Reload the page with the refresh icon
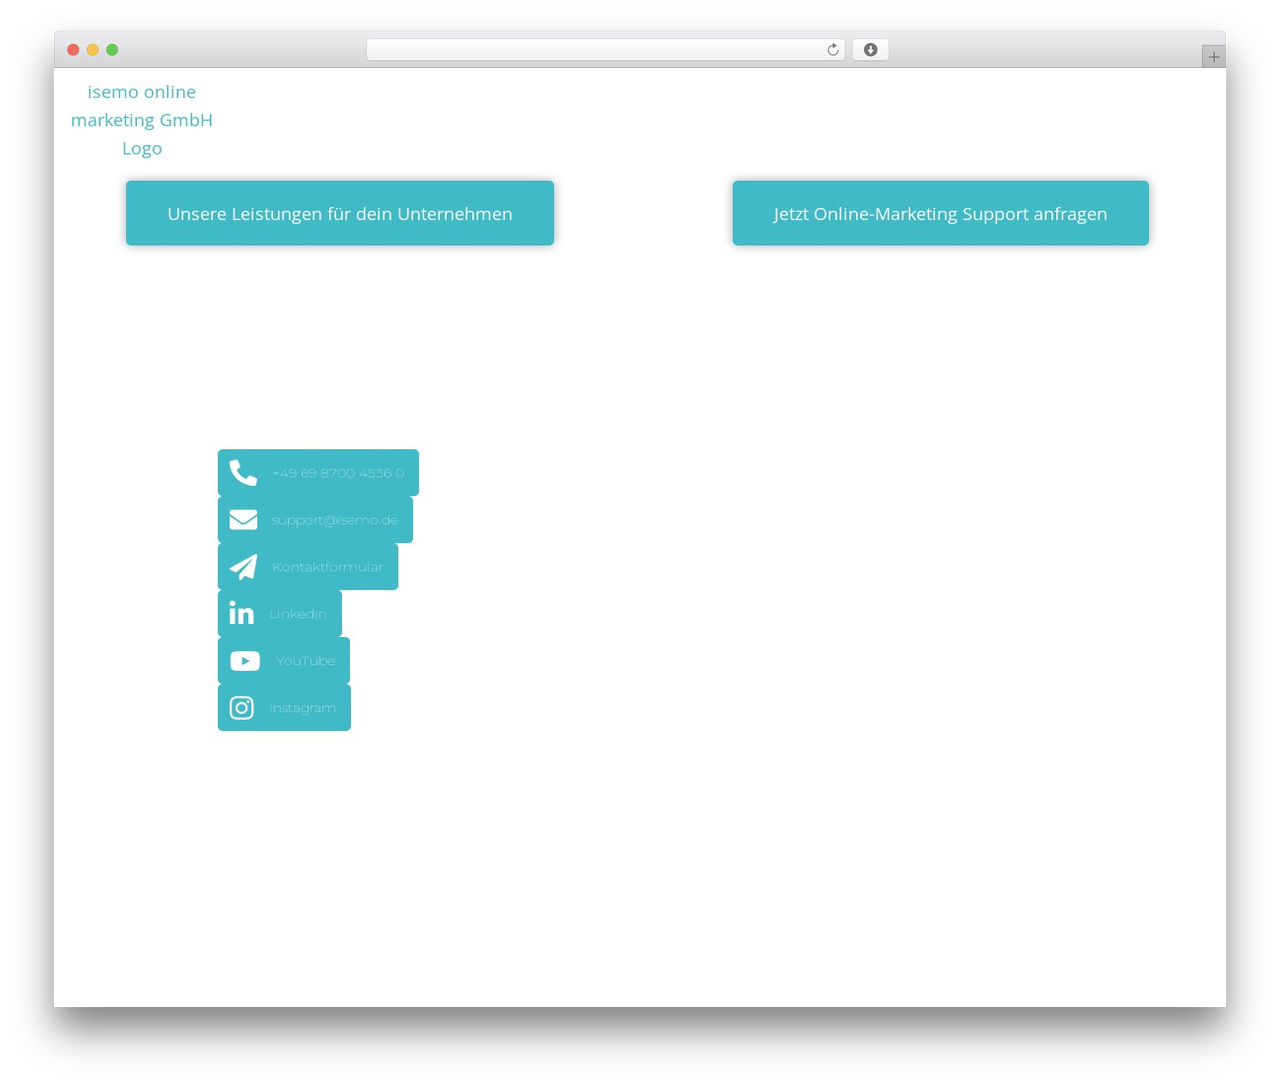Viewport: 1280px width, 1084px height. [832, 50]
